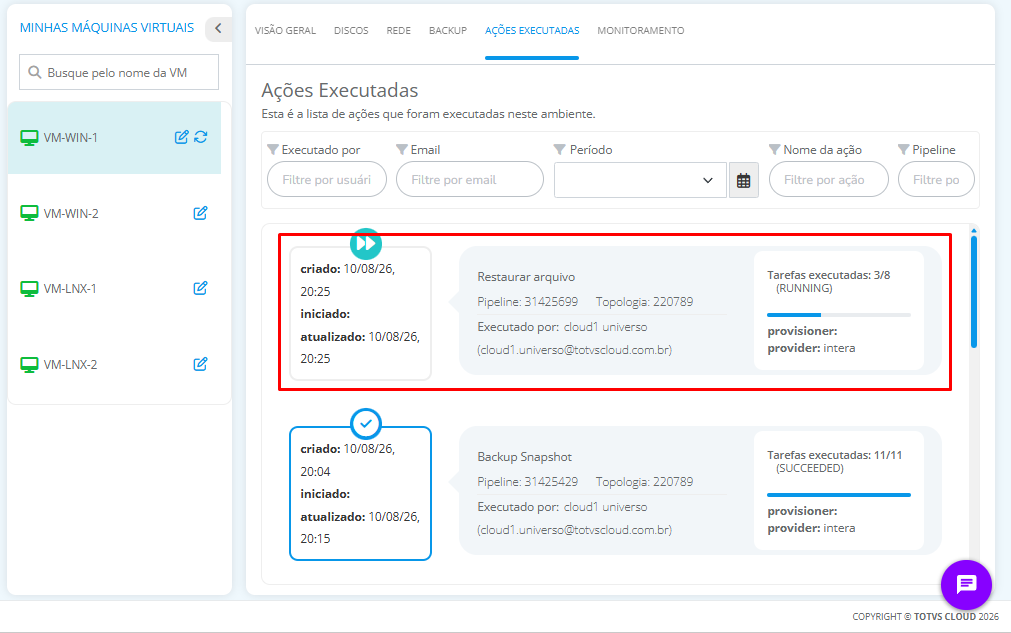The width and height of the screenshot is (1011, 633).
Task: Click the VM-LNX-1 monitor icon
Action: pyautogui.click(x=29, y=289)
